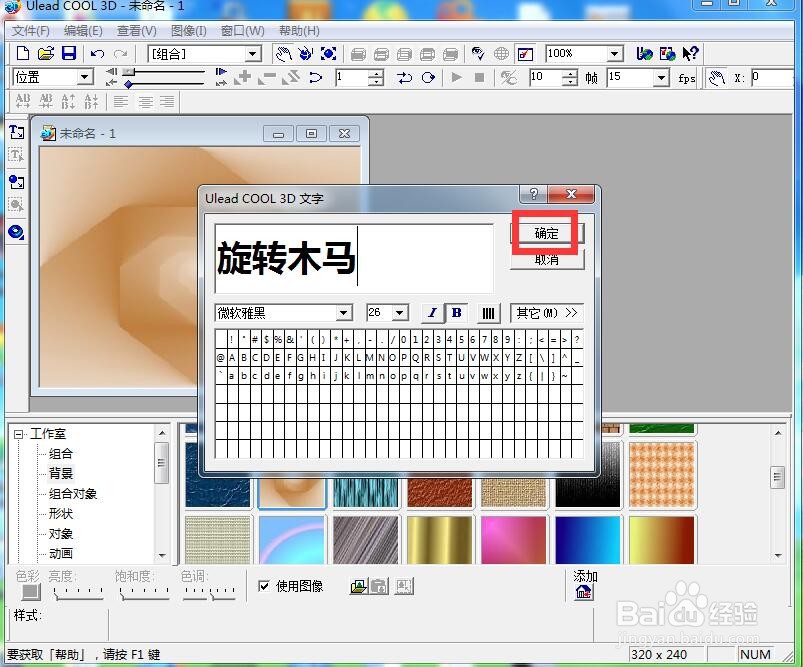
Task: Select the pink gradient background thumbnail
Action: [513, 540]
